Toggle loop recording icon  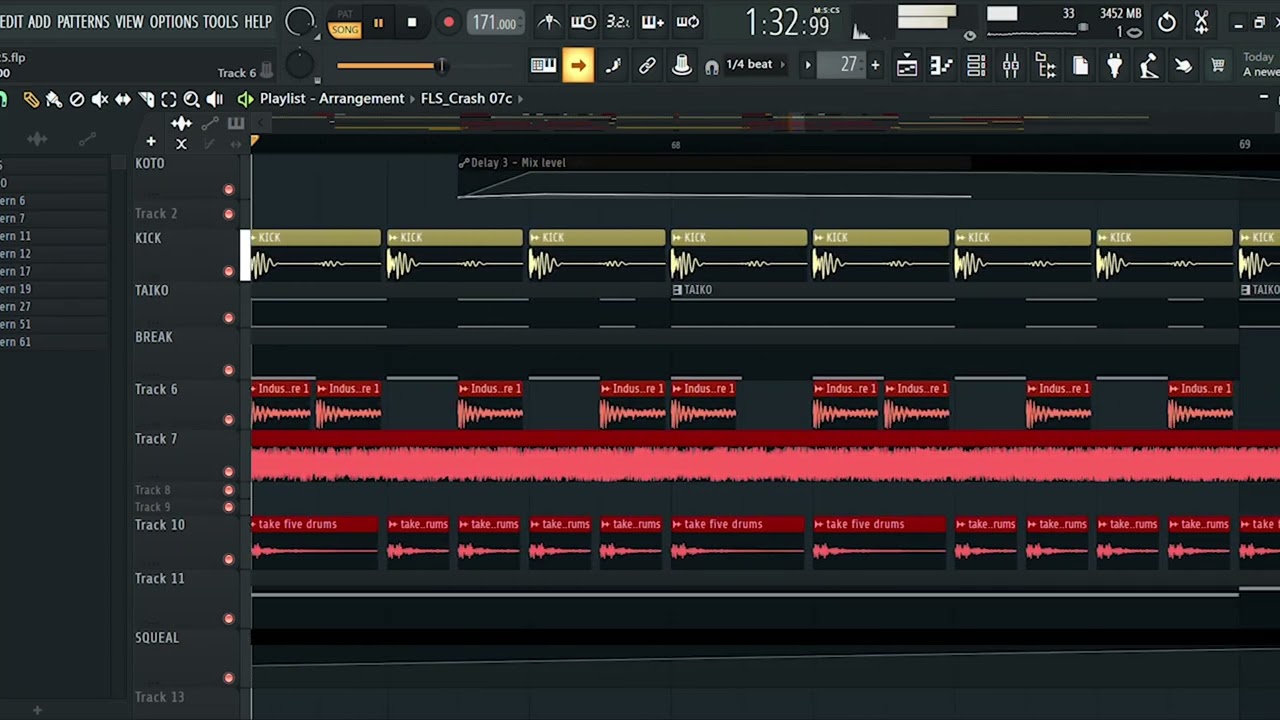[x=687, y=21]
